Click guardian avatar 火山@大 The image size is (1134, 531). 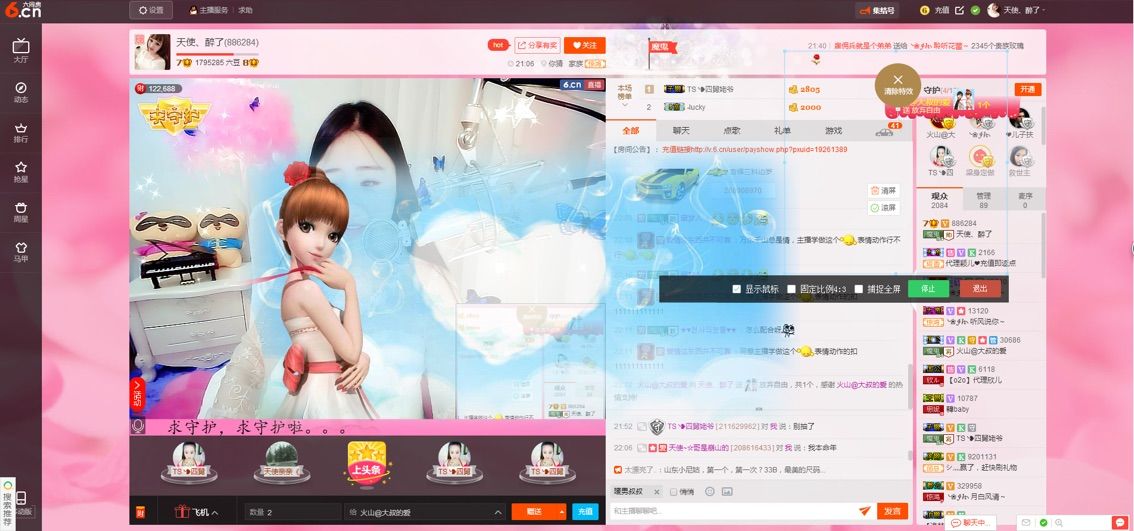coord(940,122)
